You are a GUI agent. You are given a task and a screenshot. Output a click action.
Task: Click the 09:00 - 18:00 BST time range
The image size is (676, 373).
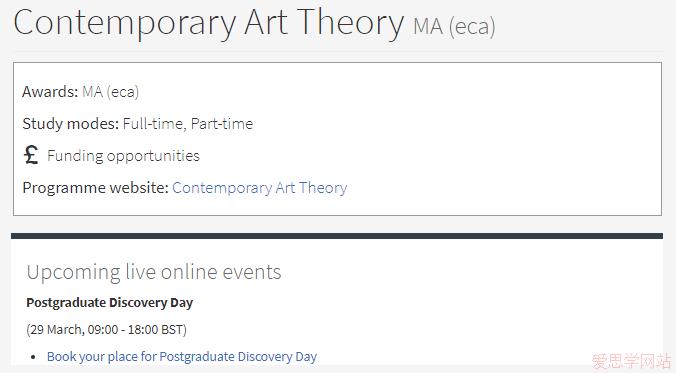[x=135, y=330]
